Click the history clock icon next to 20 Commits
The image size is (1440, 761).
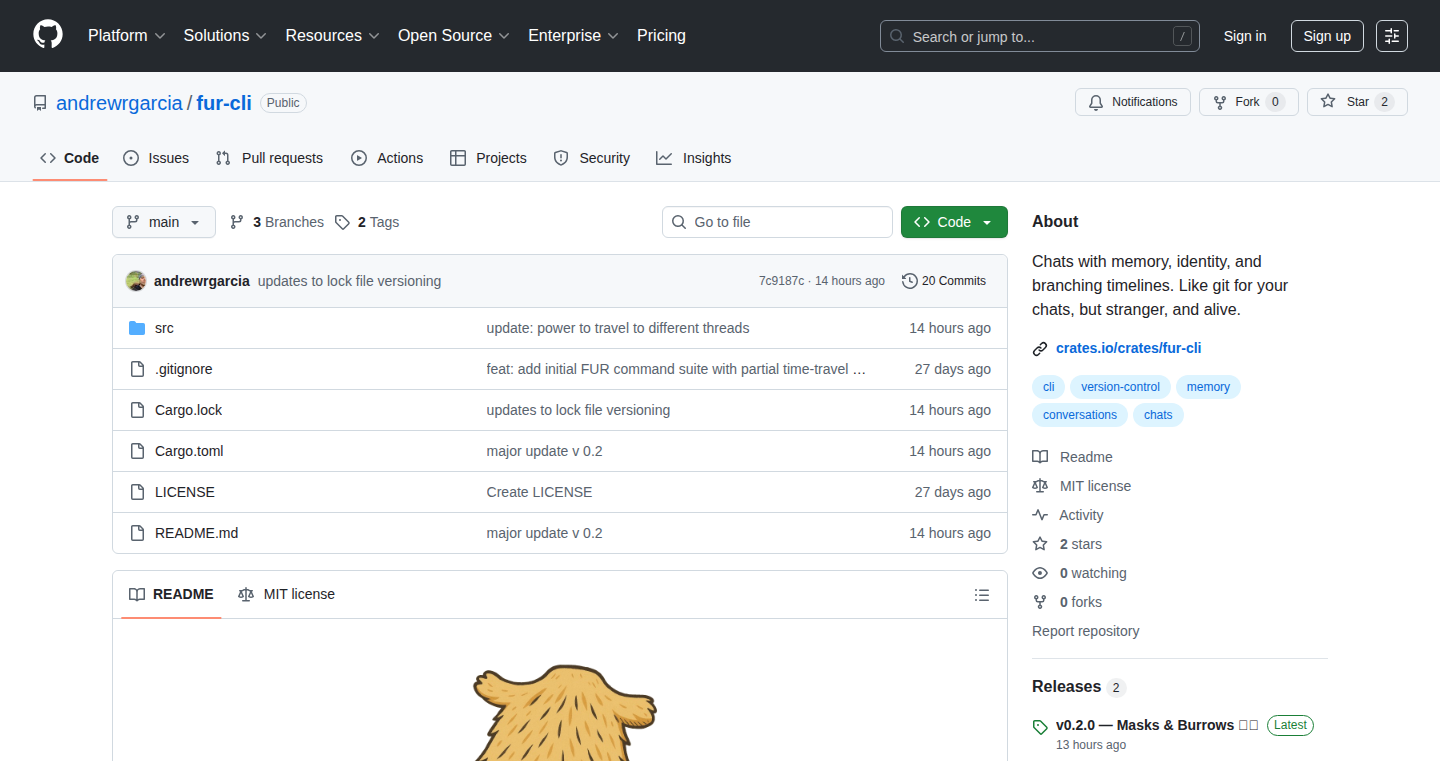(x=909, y=281)
